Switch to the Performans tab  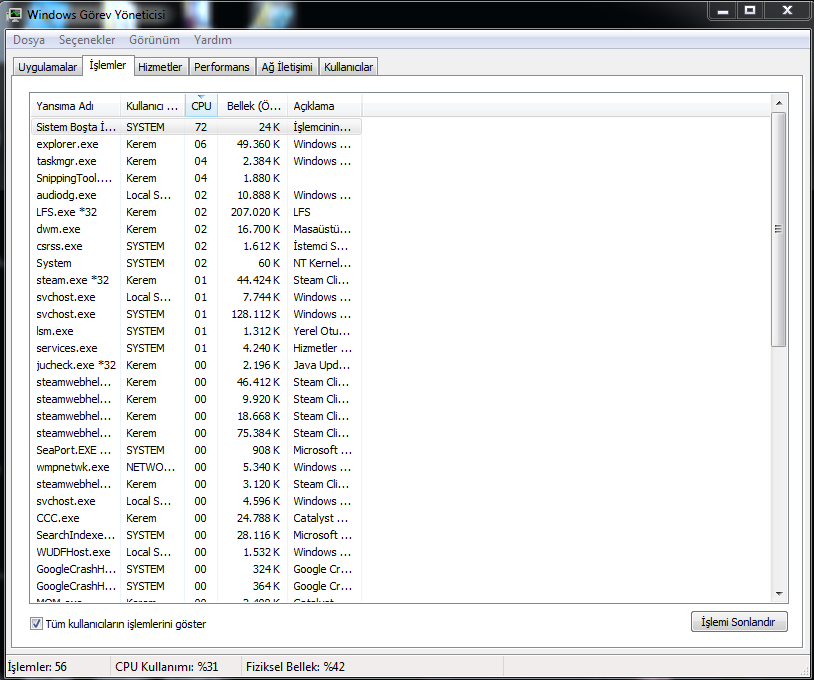coord(222,67)
